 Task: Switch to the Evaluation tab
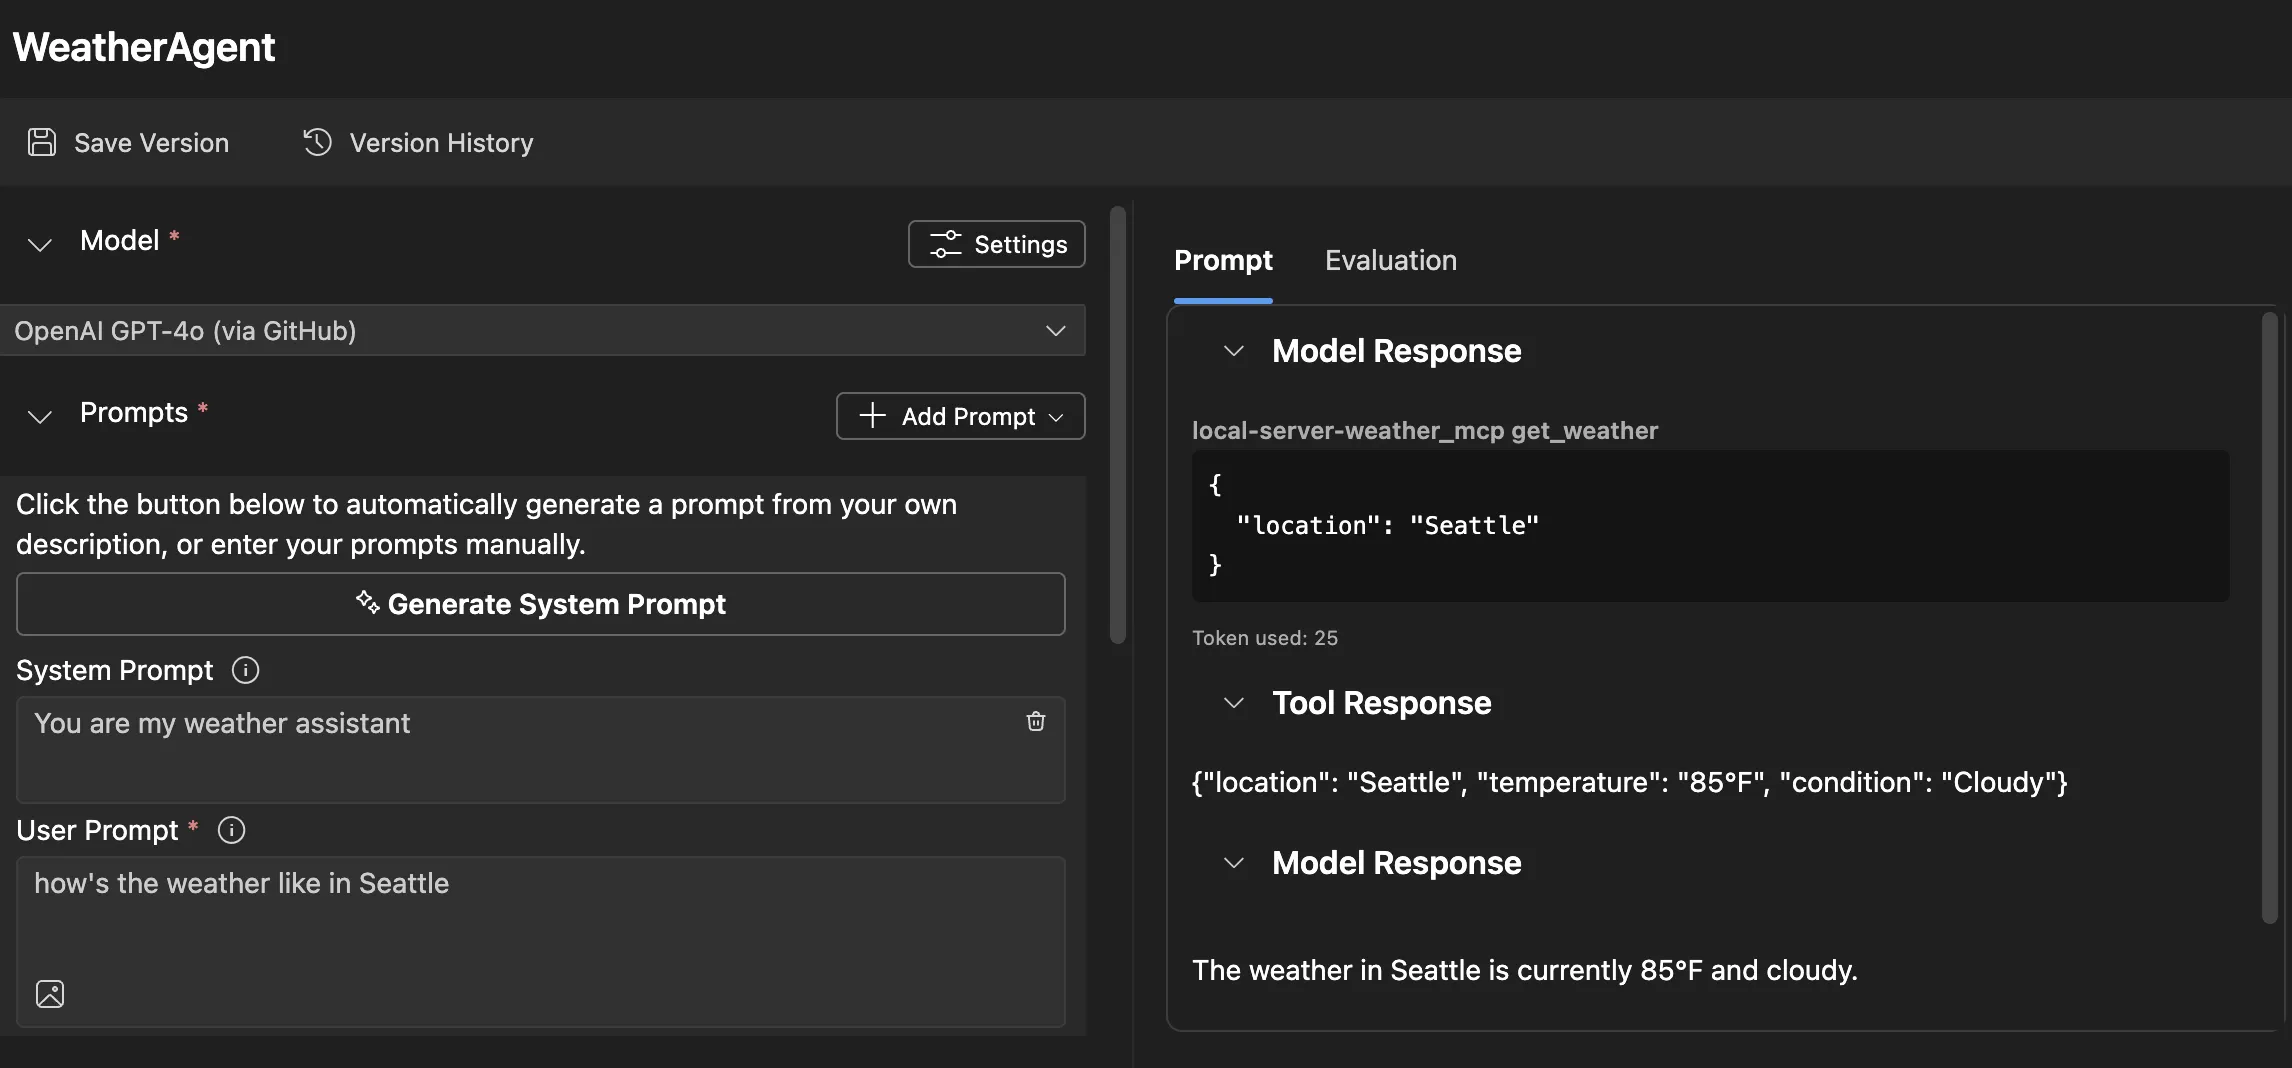pyautogui.click(x=1391, y=260)
